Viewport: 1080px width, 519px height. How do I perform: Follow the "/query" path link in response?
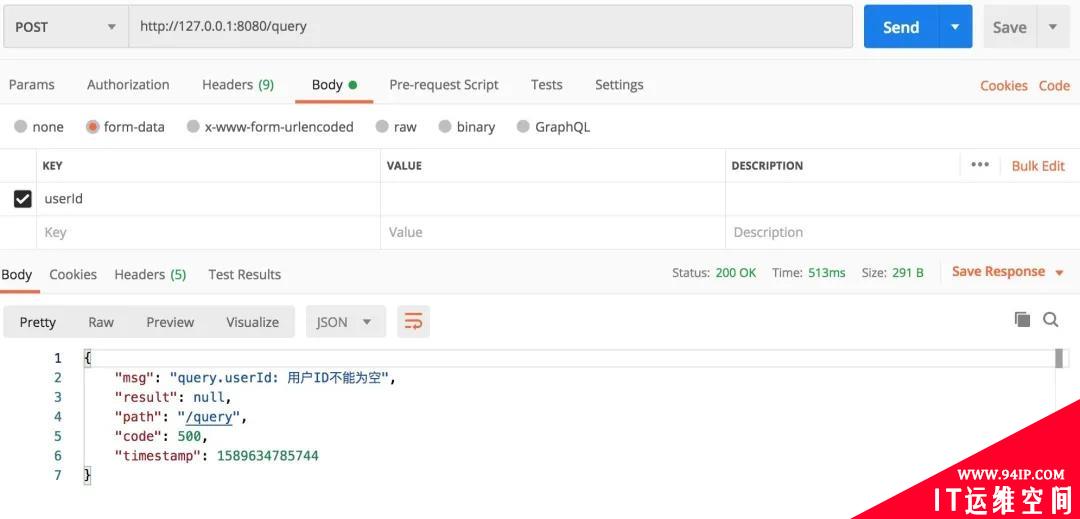tap(209, 416)
